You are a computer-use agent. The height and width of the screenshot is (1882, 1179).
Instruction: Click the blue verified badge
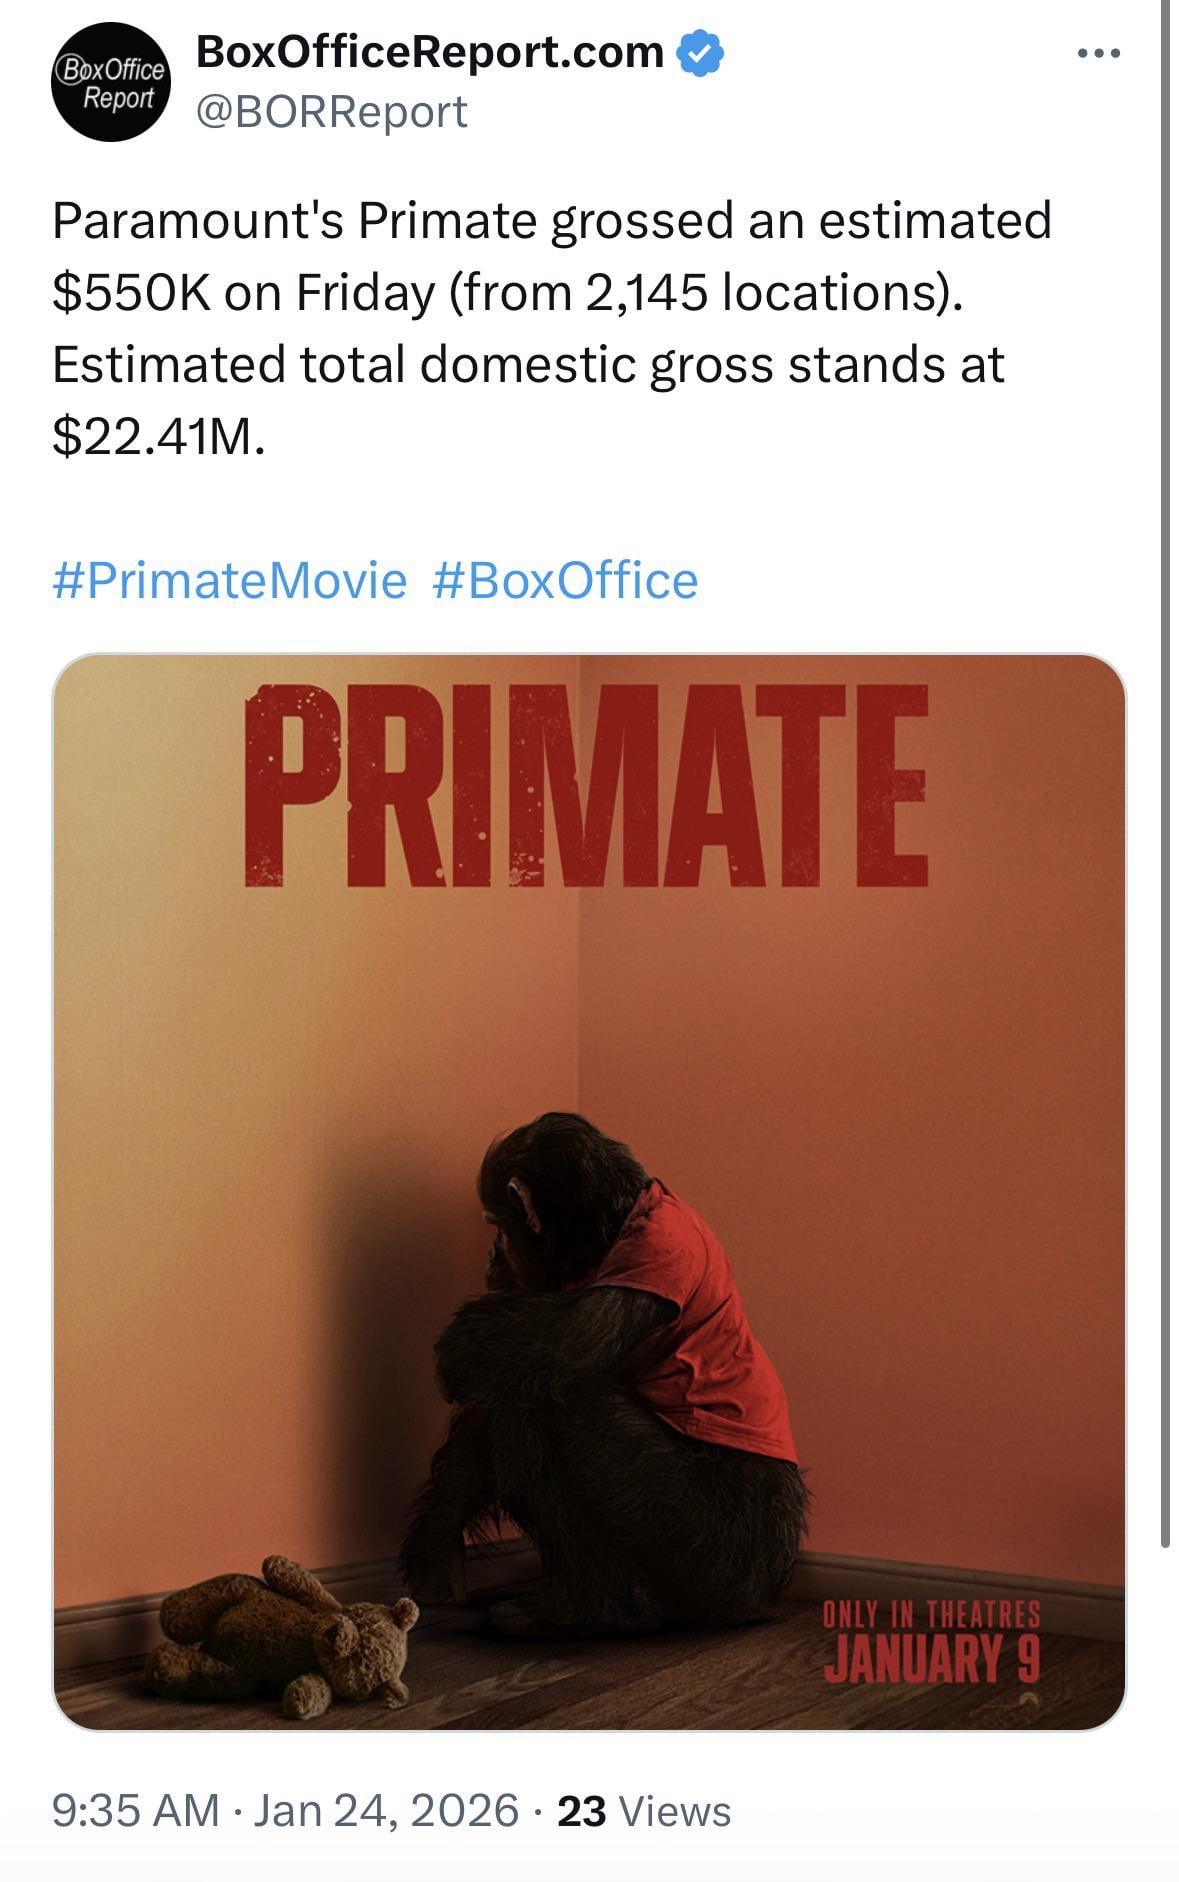[x=701, y=53]
